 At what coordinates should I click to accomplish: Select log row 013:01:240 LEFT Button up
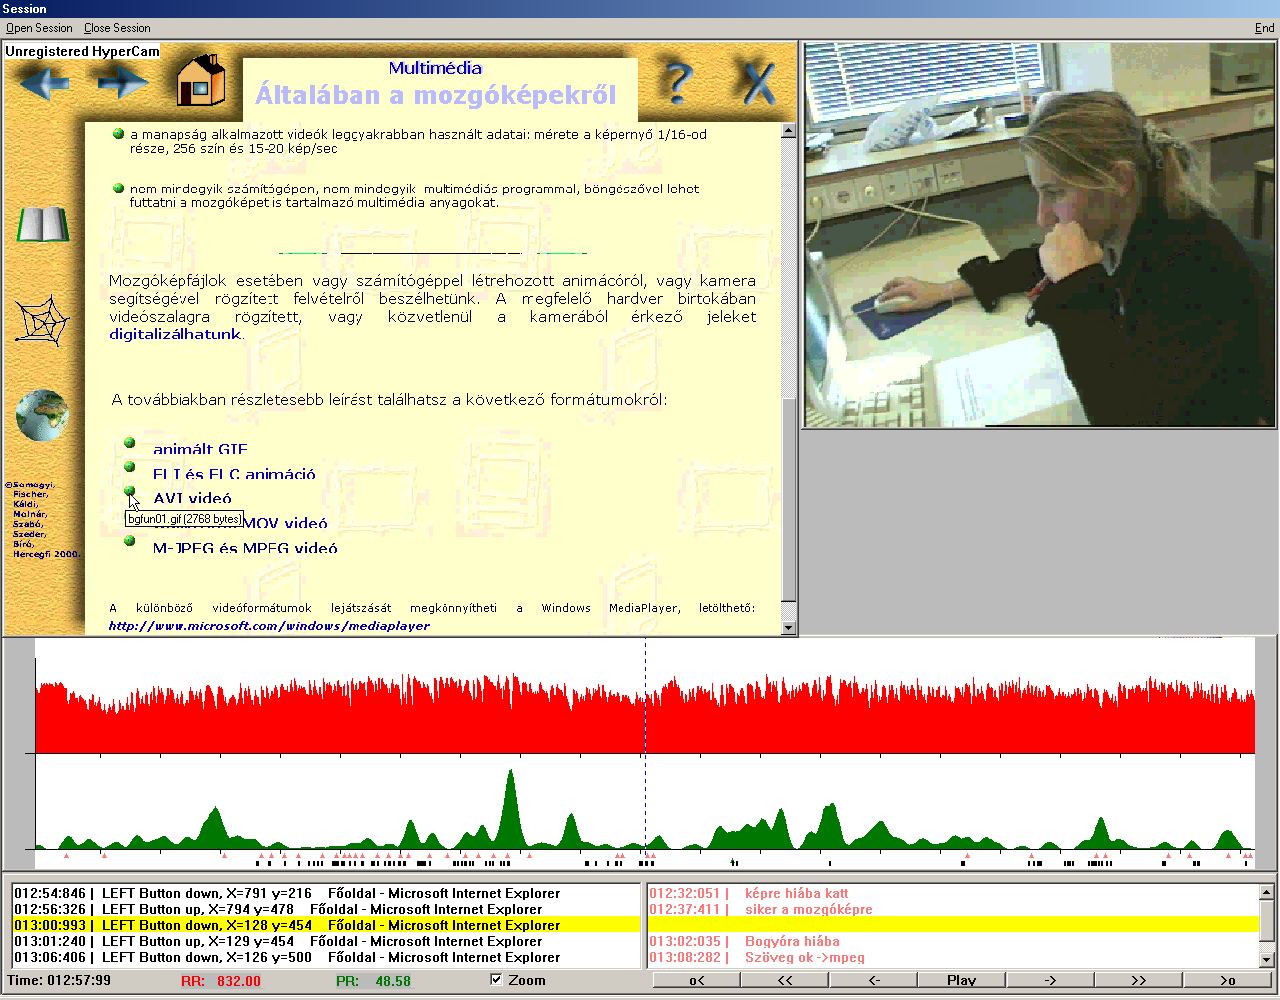pyautogui.click(x=326, y=941)
